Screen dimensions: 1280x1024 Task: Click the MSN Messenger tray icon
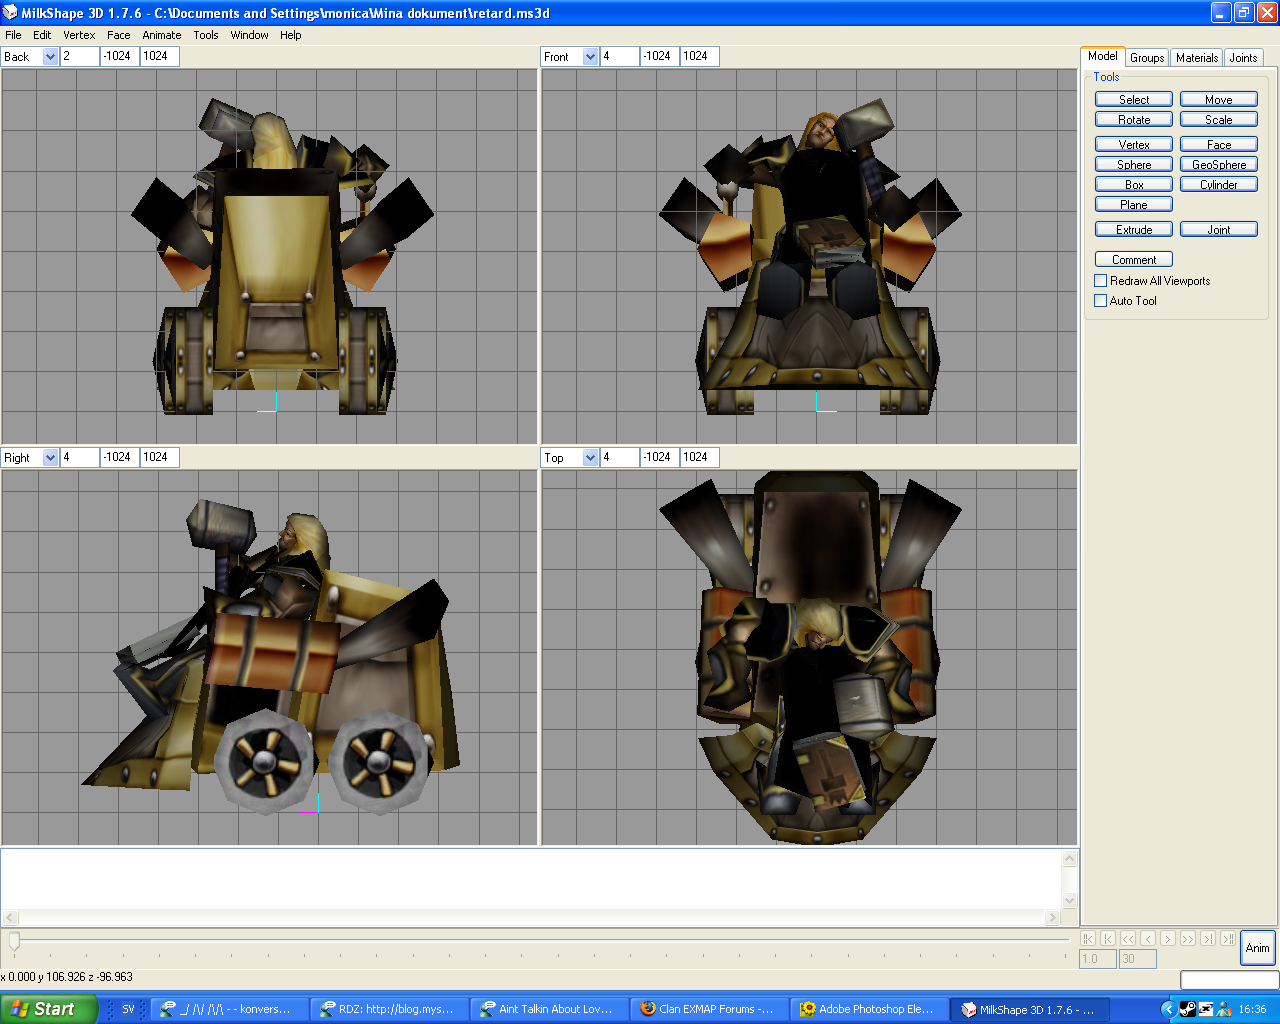coord(1223,1009)
